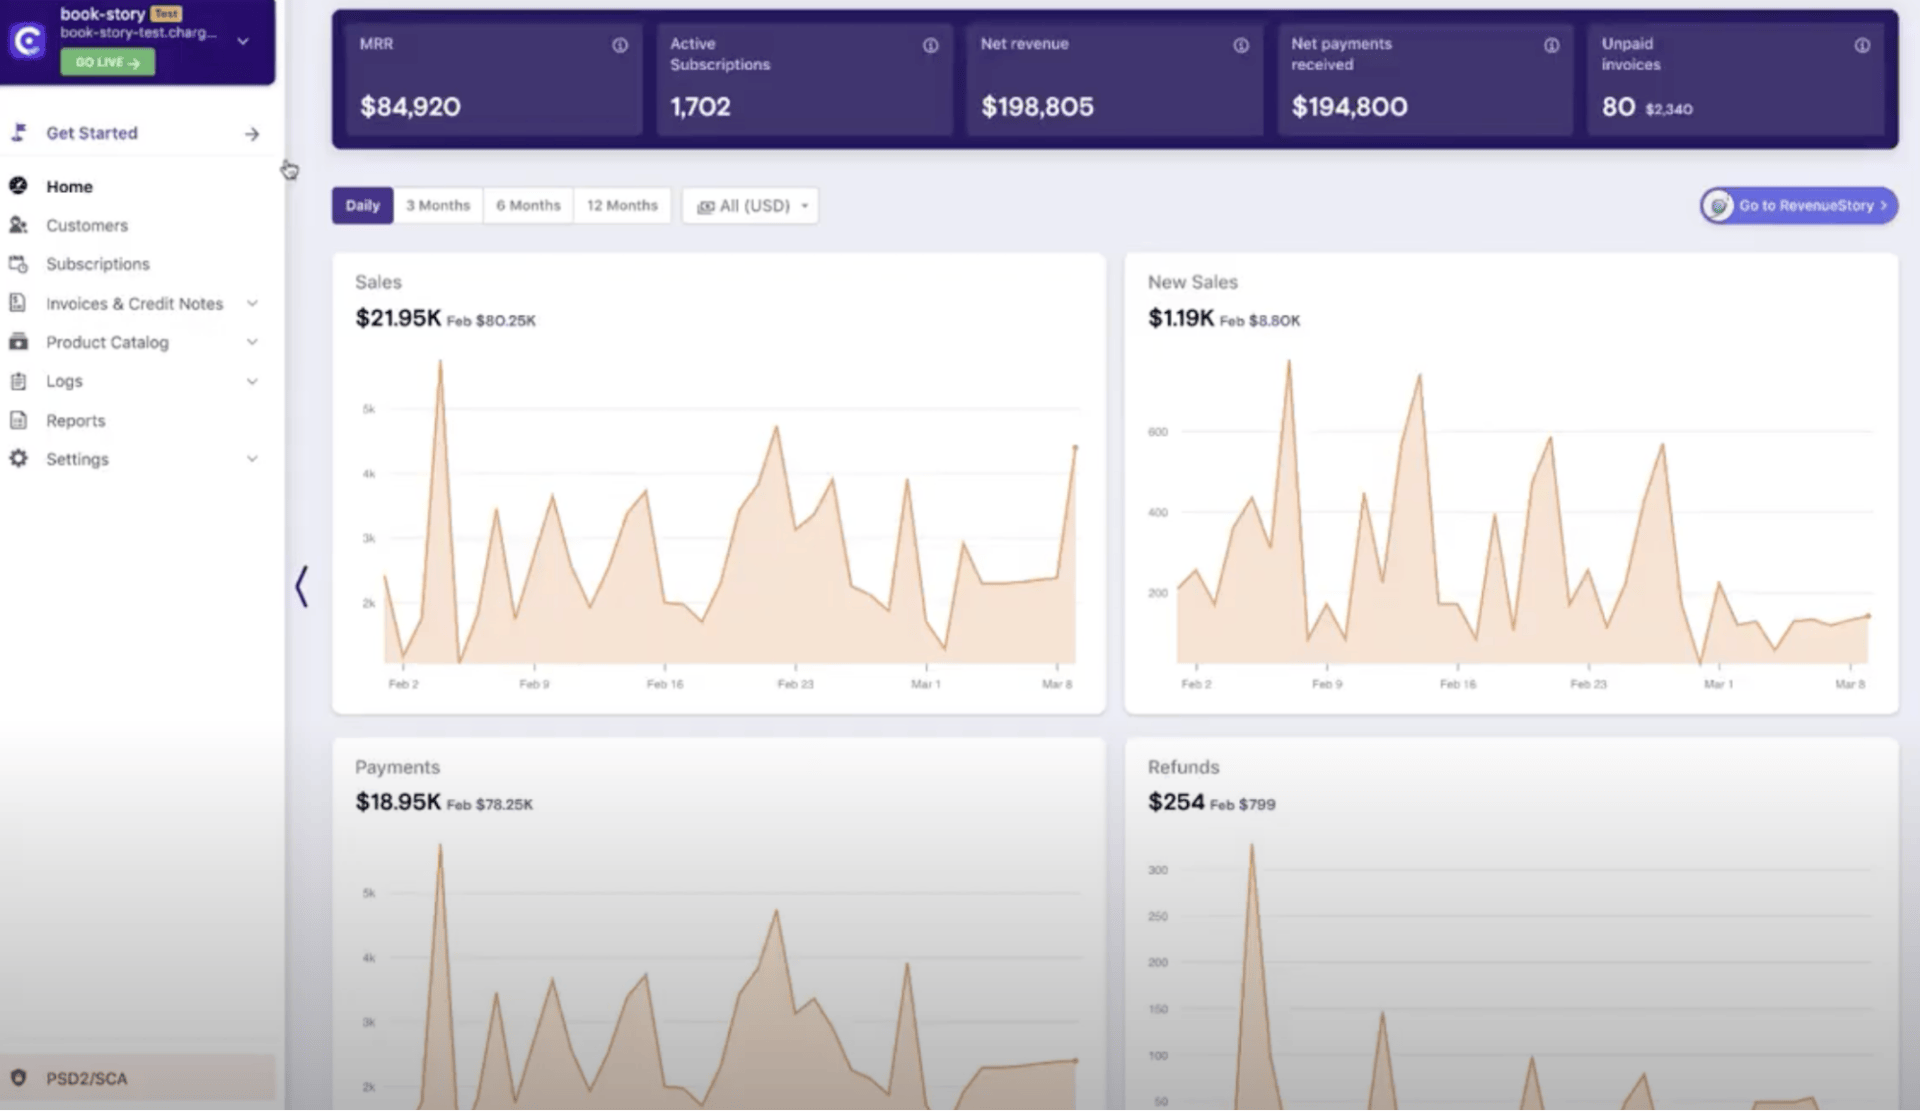Expand the Settings submenu chevron
1920x1111 pixels.
click(x=252, y=458)
